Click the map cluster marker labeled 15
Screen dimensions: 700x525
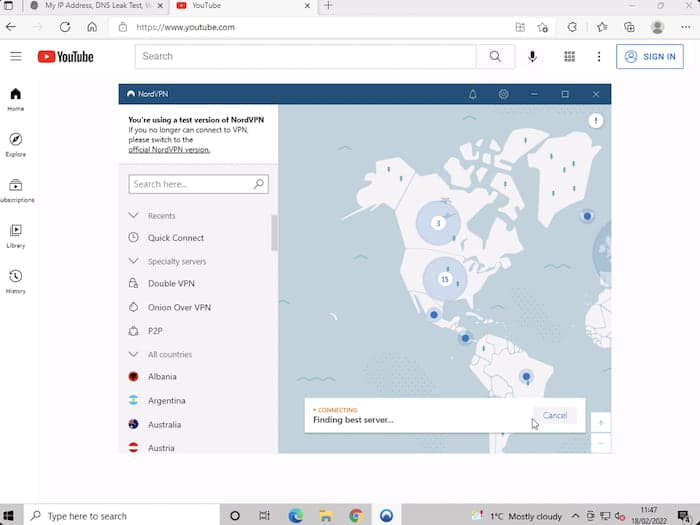pyautogui.click(x=445, y=279)
